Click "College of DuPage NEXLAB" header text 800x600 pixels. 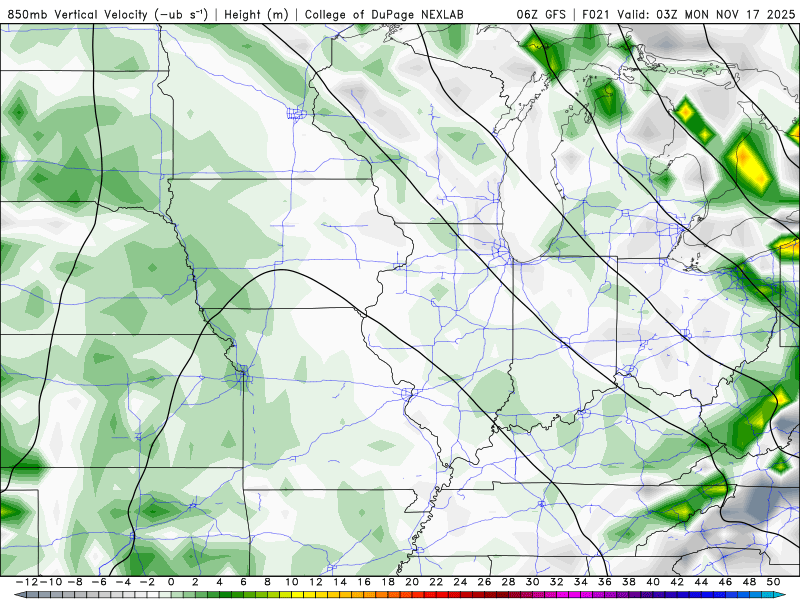[384, 14]
